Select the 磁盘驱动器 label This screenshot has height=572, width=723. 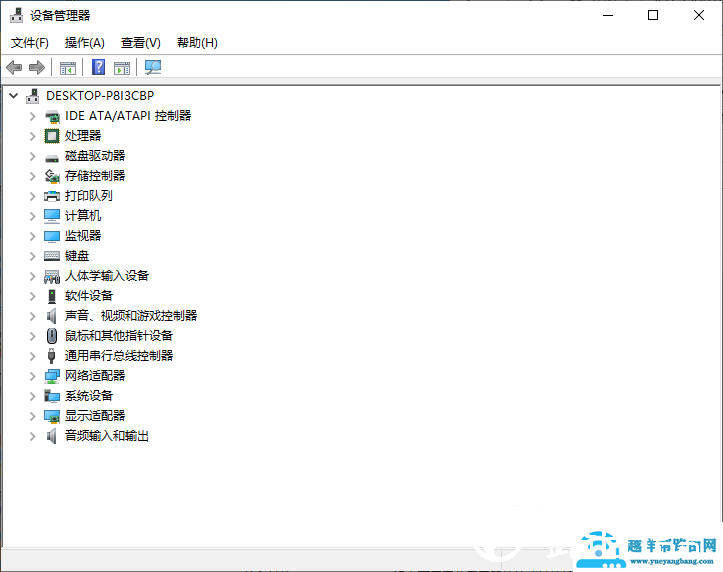point(95,156)
